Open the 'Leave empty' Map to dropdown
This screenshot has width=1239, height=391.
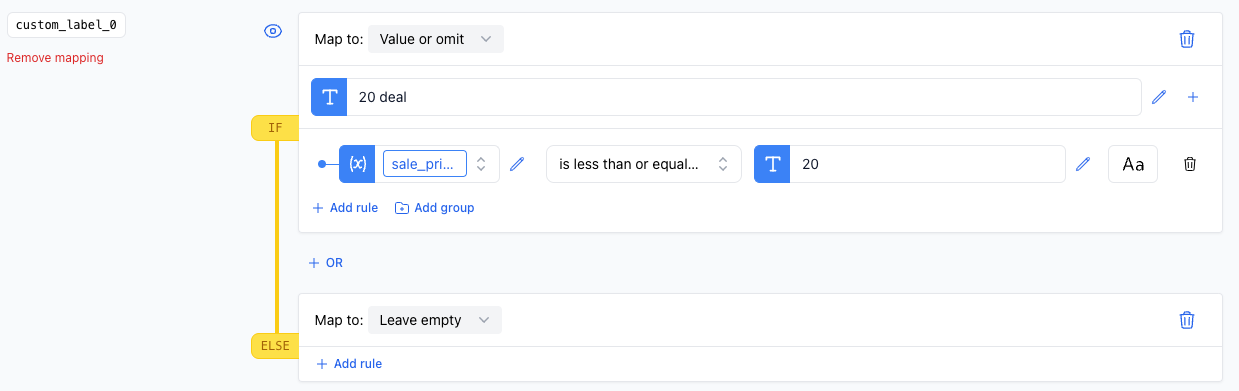point(435,320)
